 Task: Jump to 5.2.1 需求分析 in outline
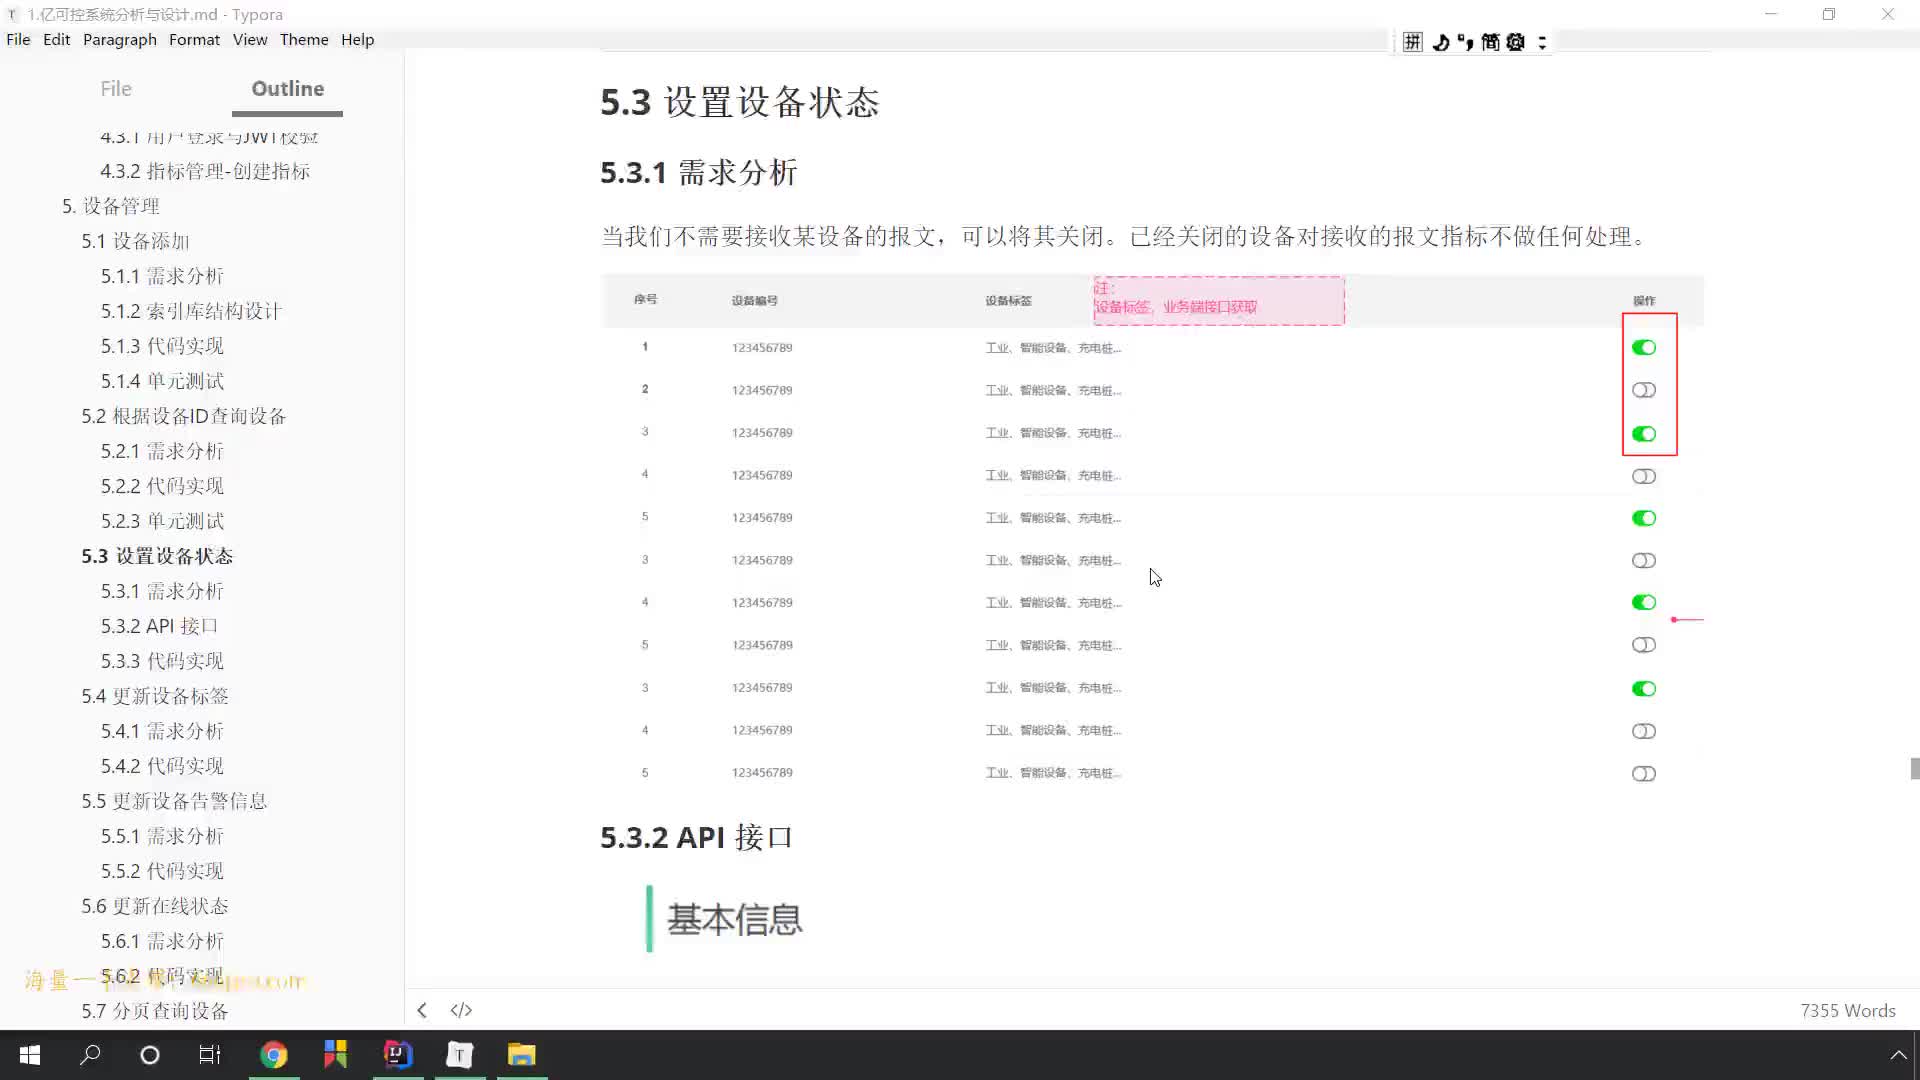(x=162, y=451)
